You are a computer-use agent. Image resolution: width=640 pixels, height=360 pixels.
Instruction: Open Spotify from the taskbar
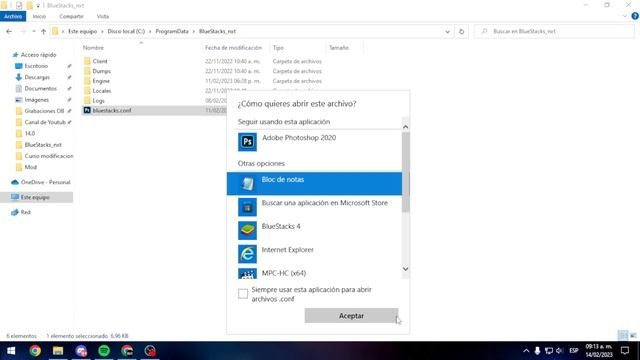click(x=104, y=351)
